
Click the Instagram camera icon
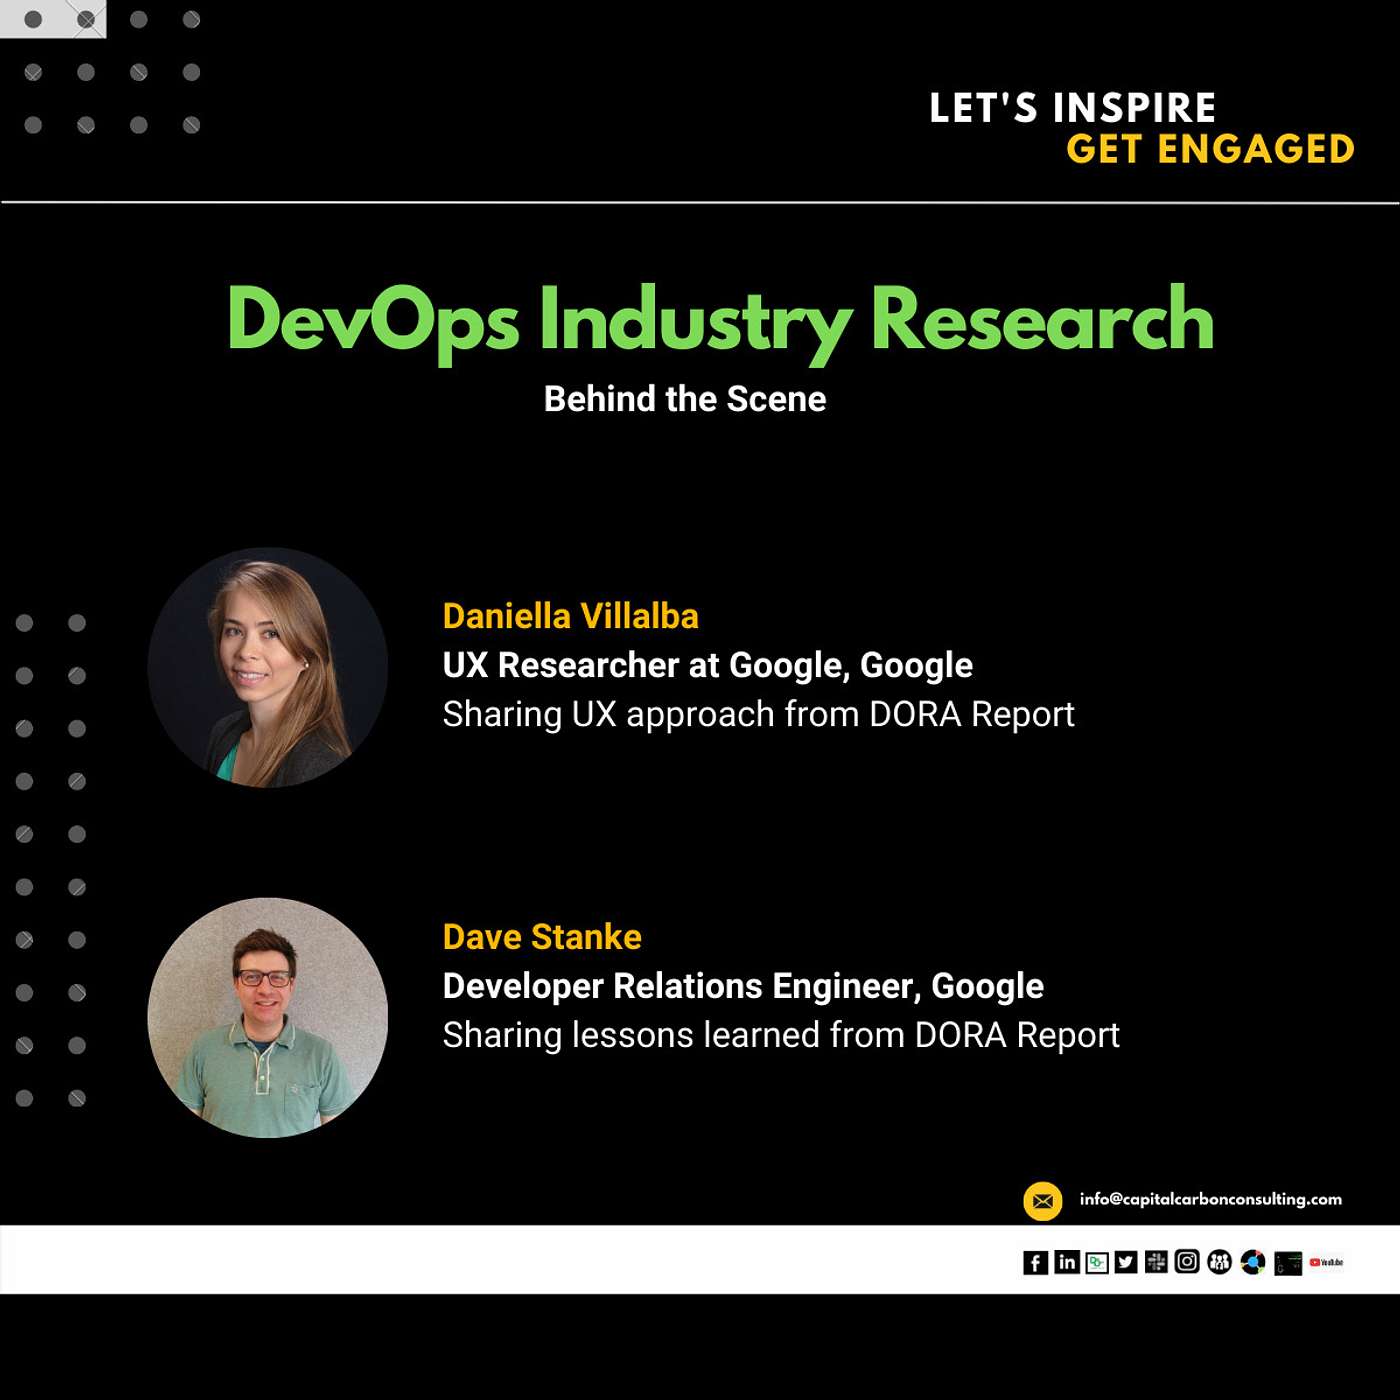tap(1187, 1262)
